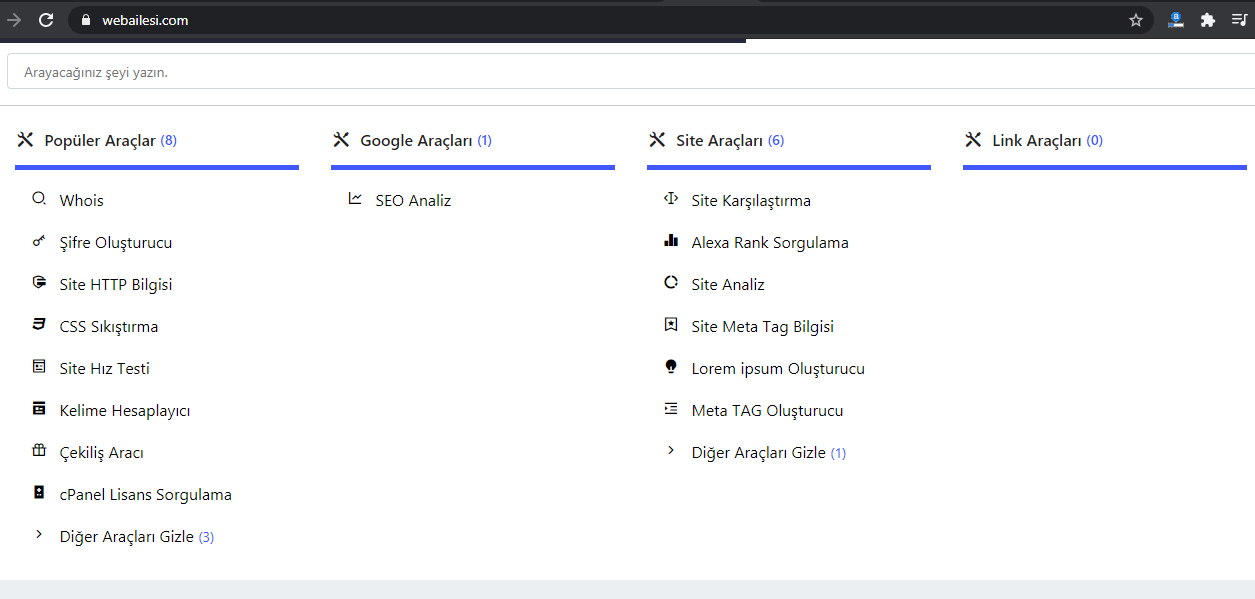
Task: Open the Site Hız Testi link
Action: click(105, 369)
